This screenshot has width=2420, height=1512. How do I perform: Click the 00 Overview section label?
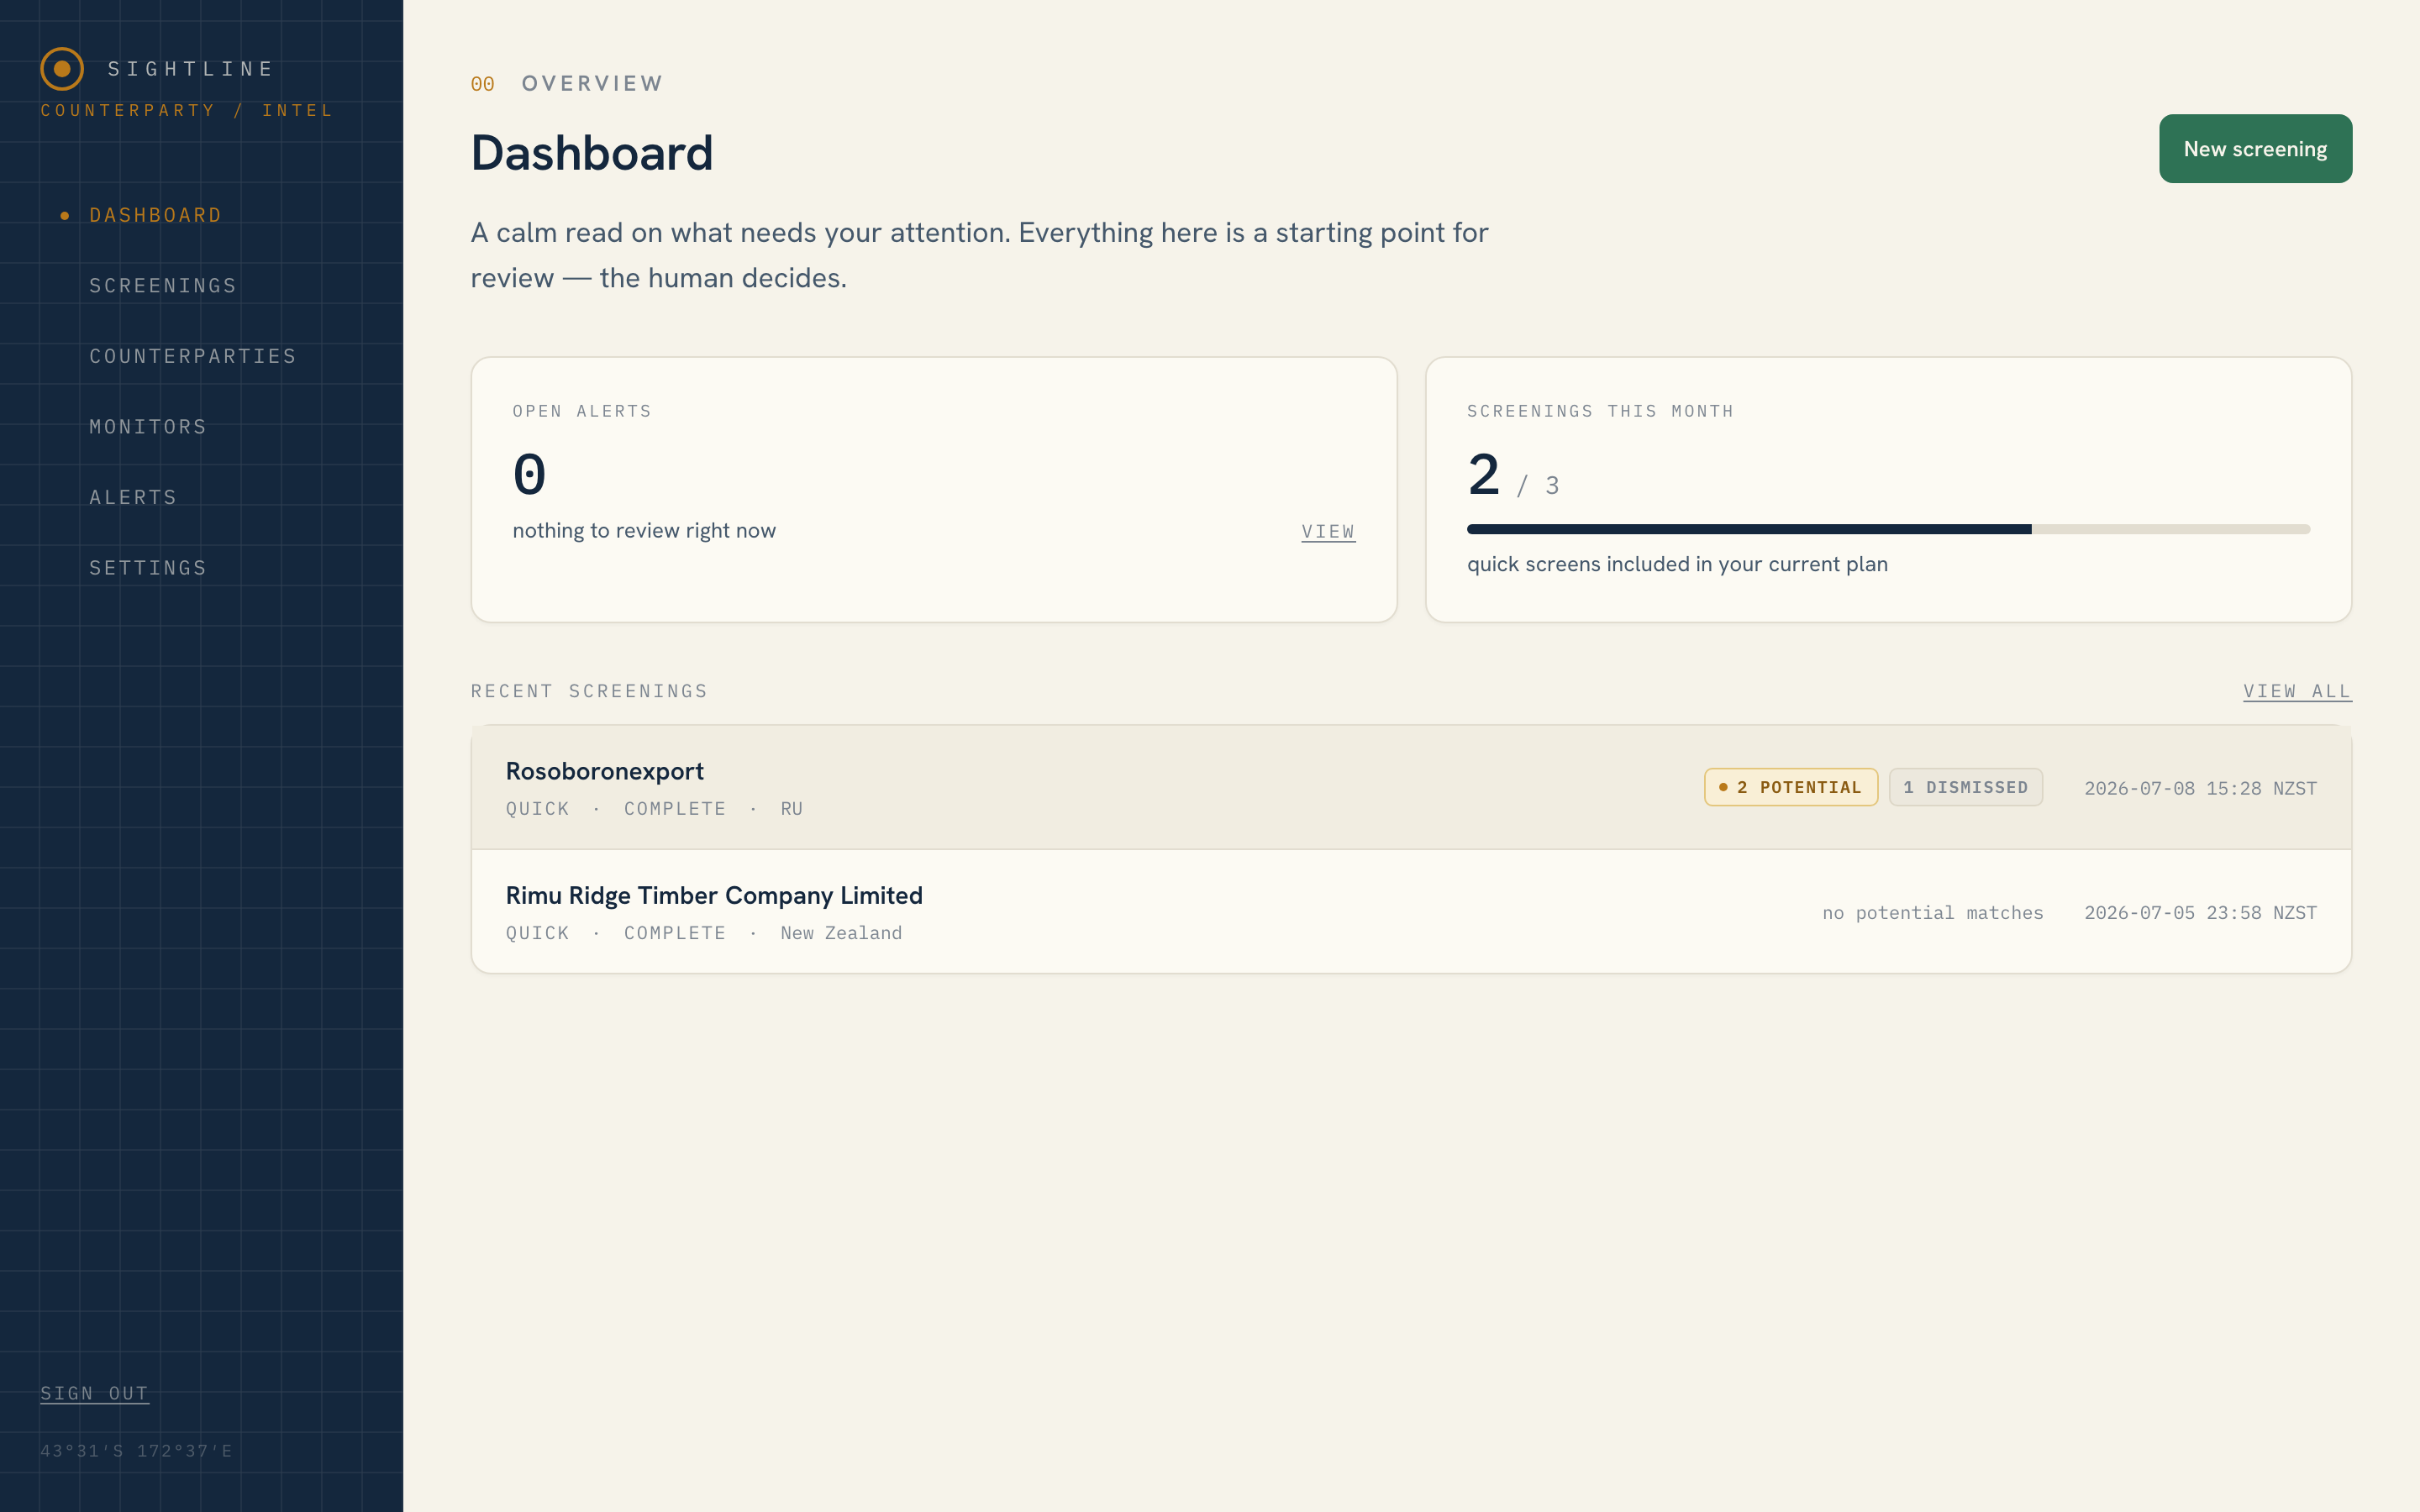567,84
